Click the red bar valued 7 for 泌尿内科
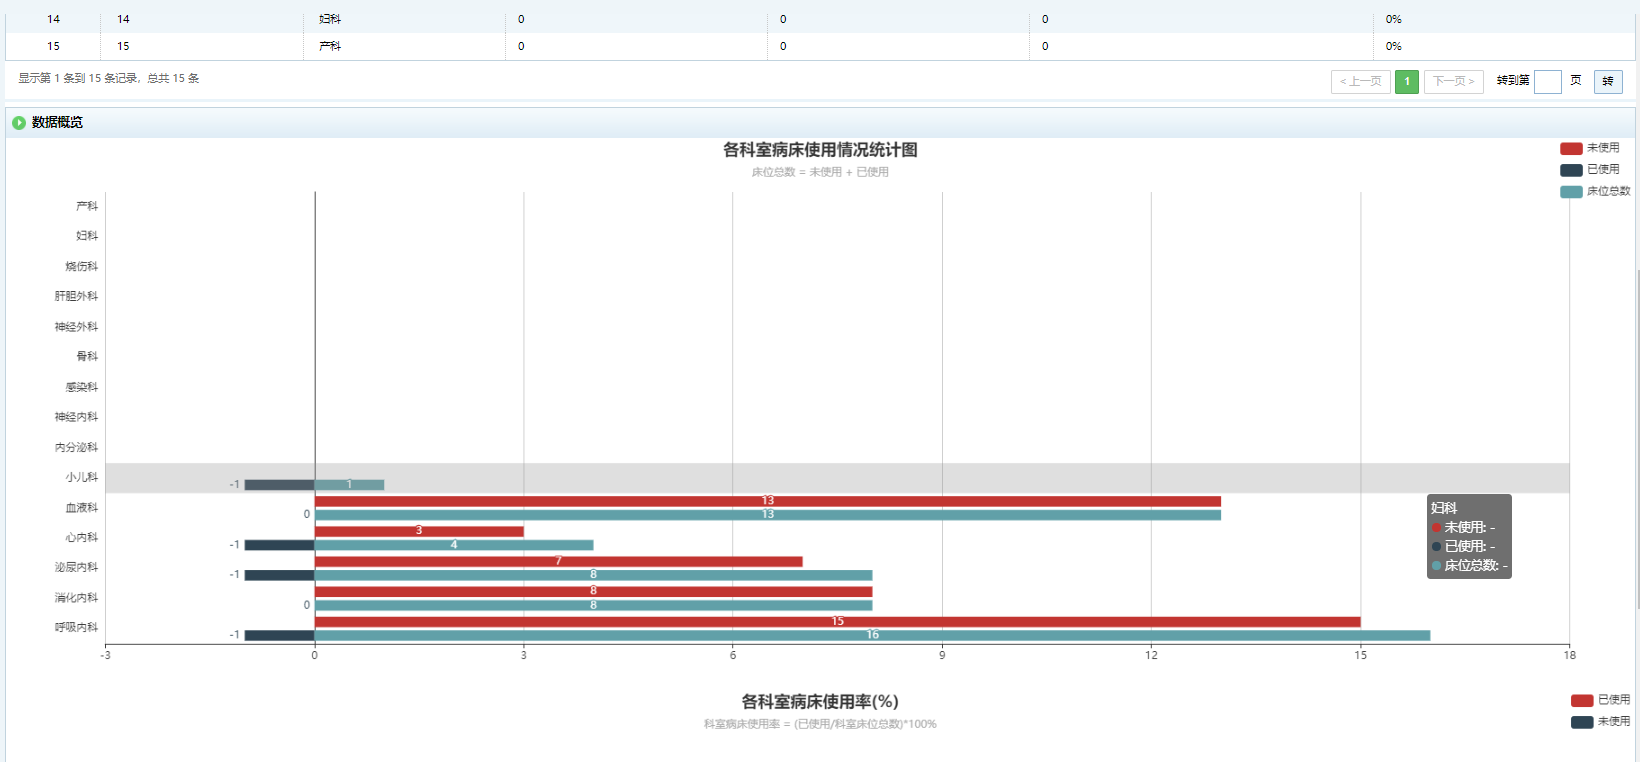The height and width of the screenshot is (762, 1640). pos(559,561)
